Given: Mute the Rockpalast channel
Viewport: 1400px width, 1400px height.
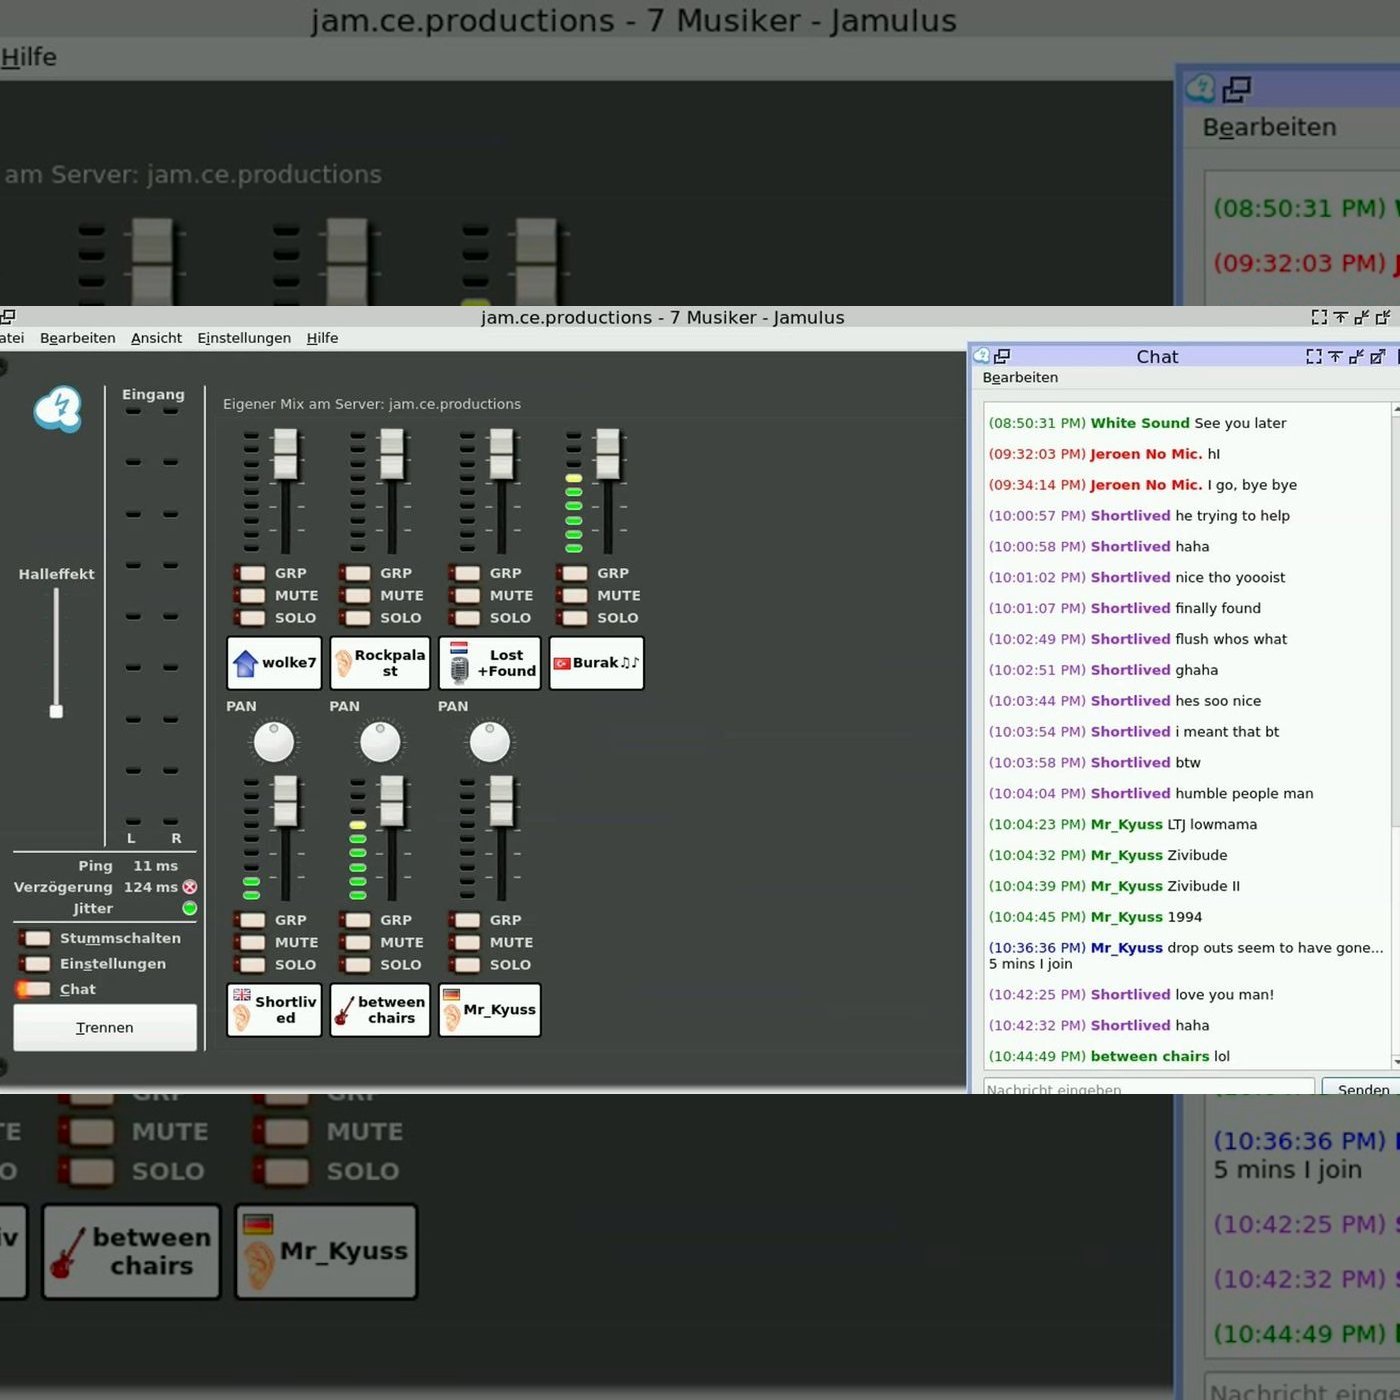Looking at the screenshot, I should 355,595.
